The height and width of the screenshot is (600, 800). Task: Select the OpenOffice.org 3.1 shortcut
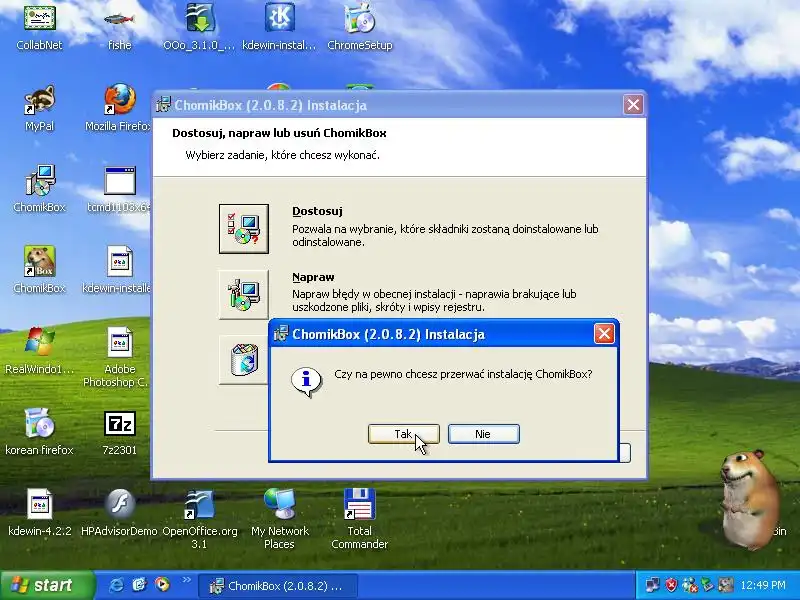click(x=199, y=519)
